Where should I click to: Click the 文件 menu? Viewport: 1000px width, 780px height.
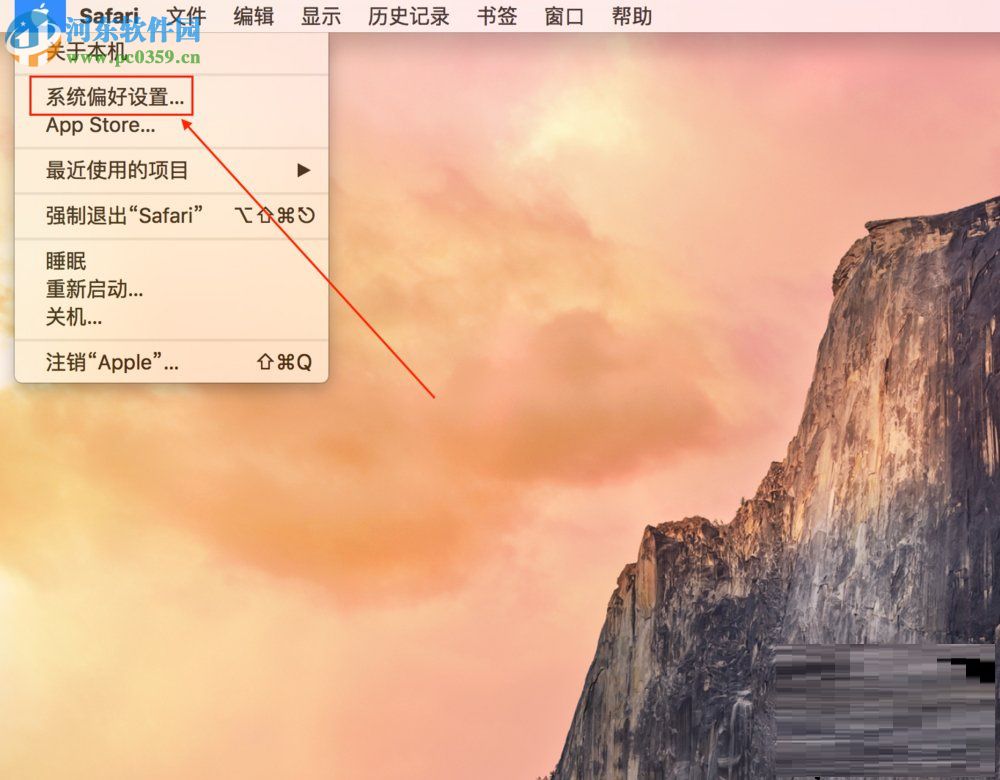tap(187, 15)
